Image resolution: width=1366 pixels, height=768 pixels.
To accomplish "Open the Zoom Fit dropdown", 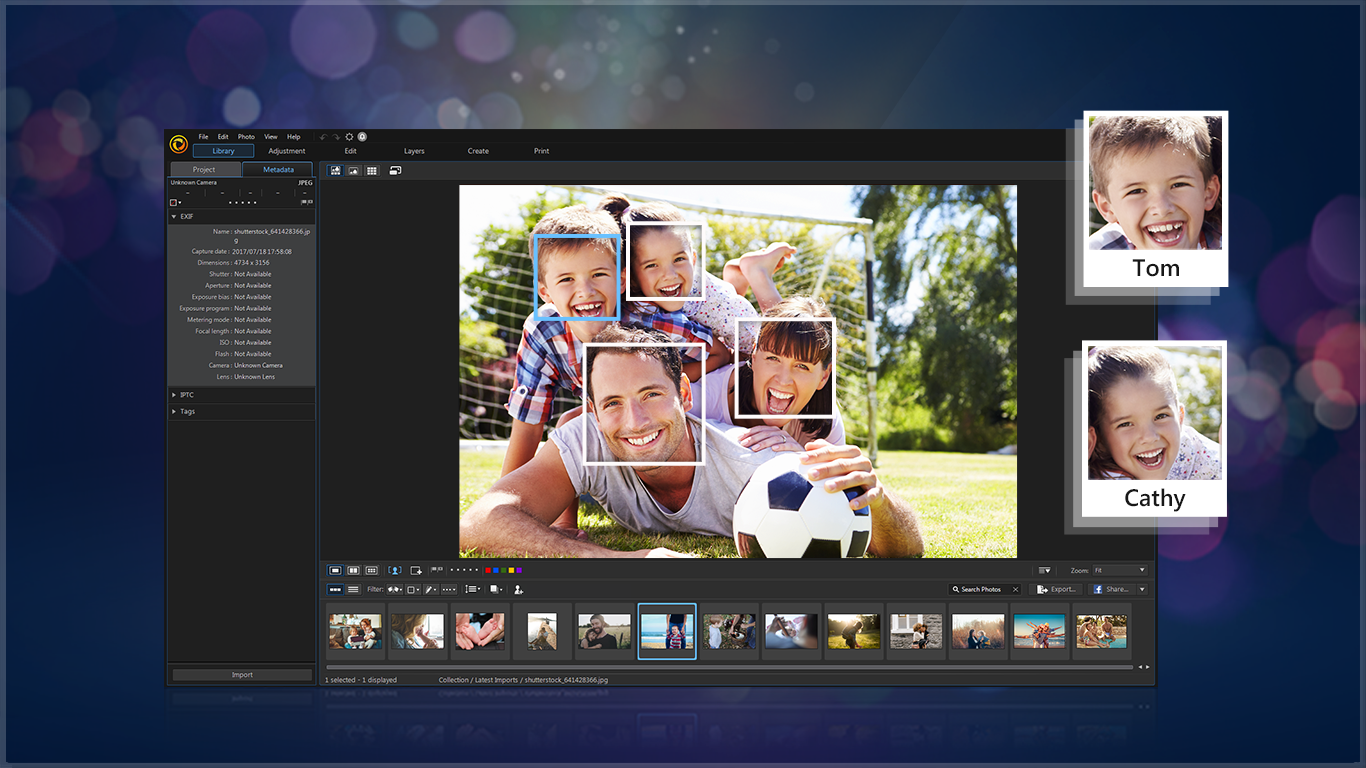I will point(1120,570).
